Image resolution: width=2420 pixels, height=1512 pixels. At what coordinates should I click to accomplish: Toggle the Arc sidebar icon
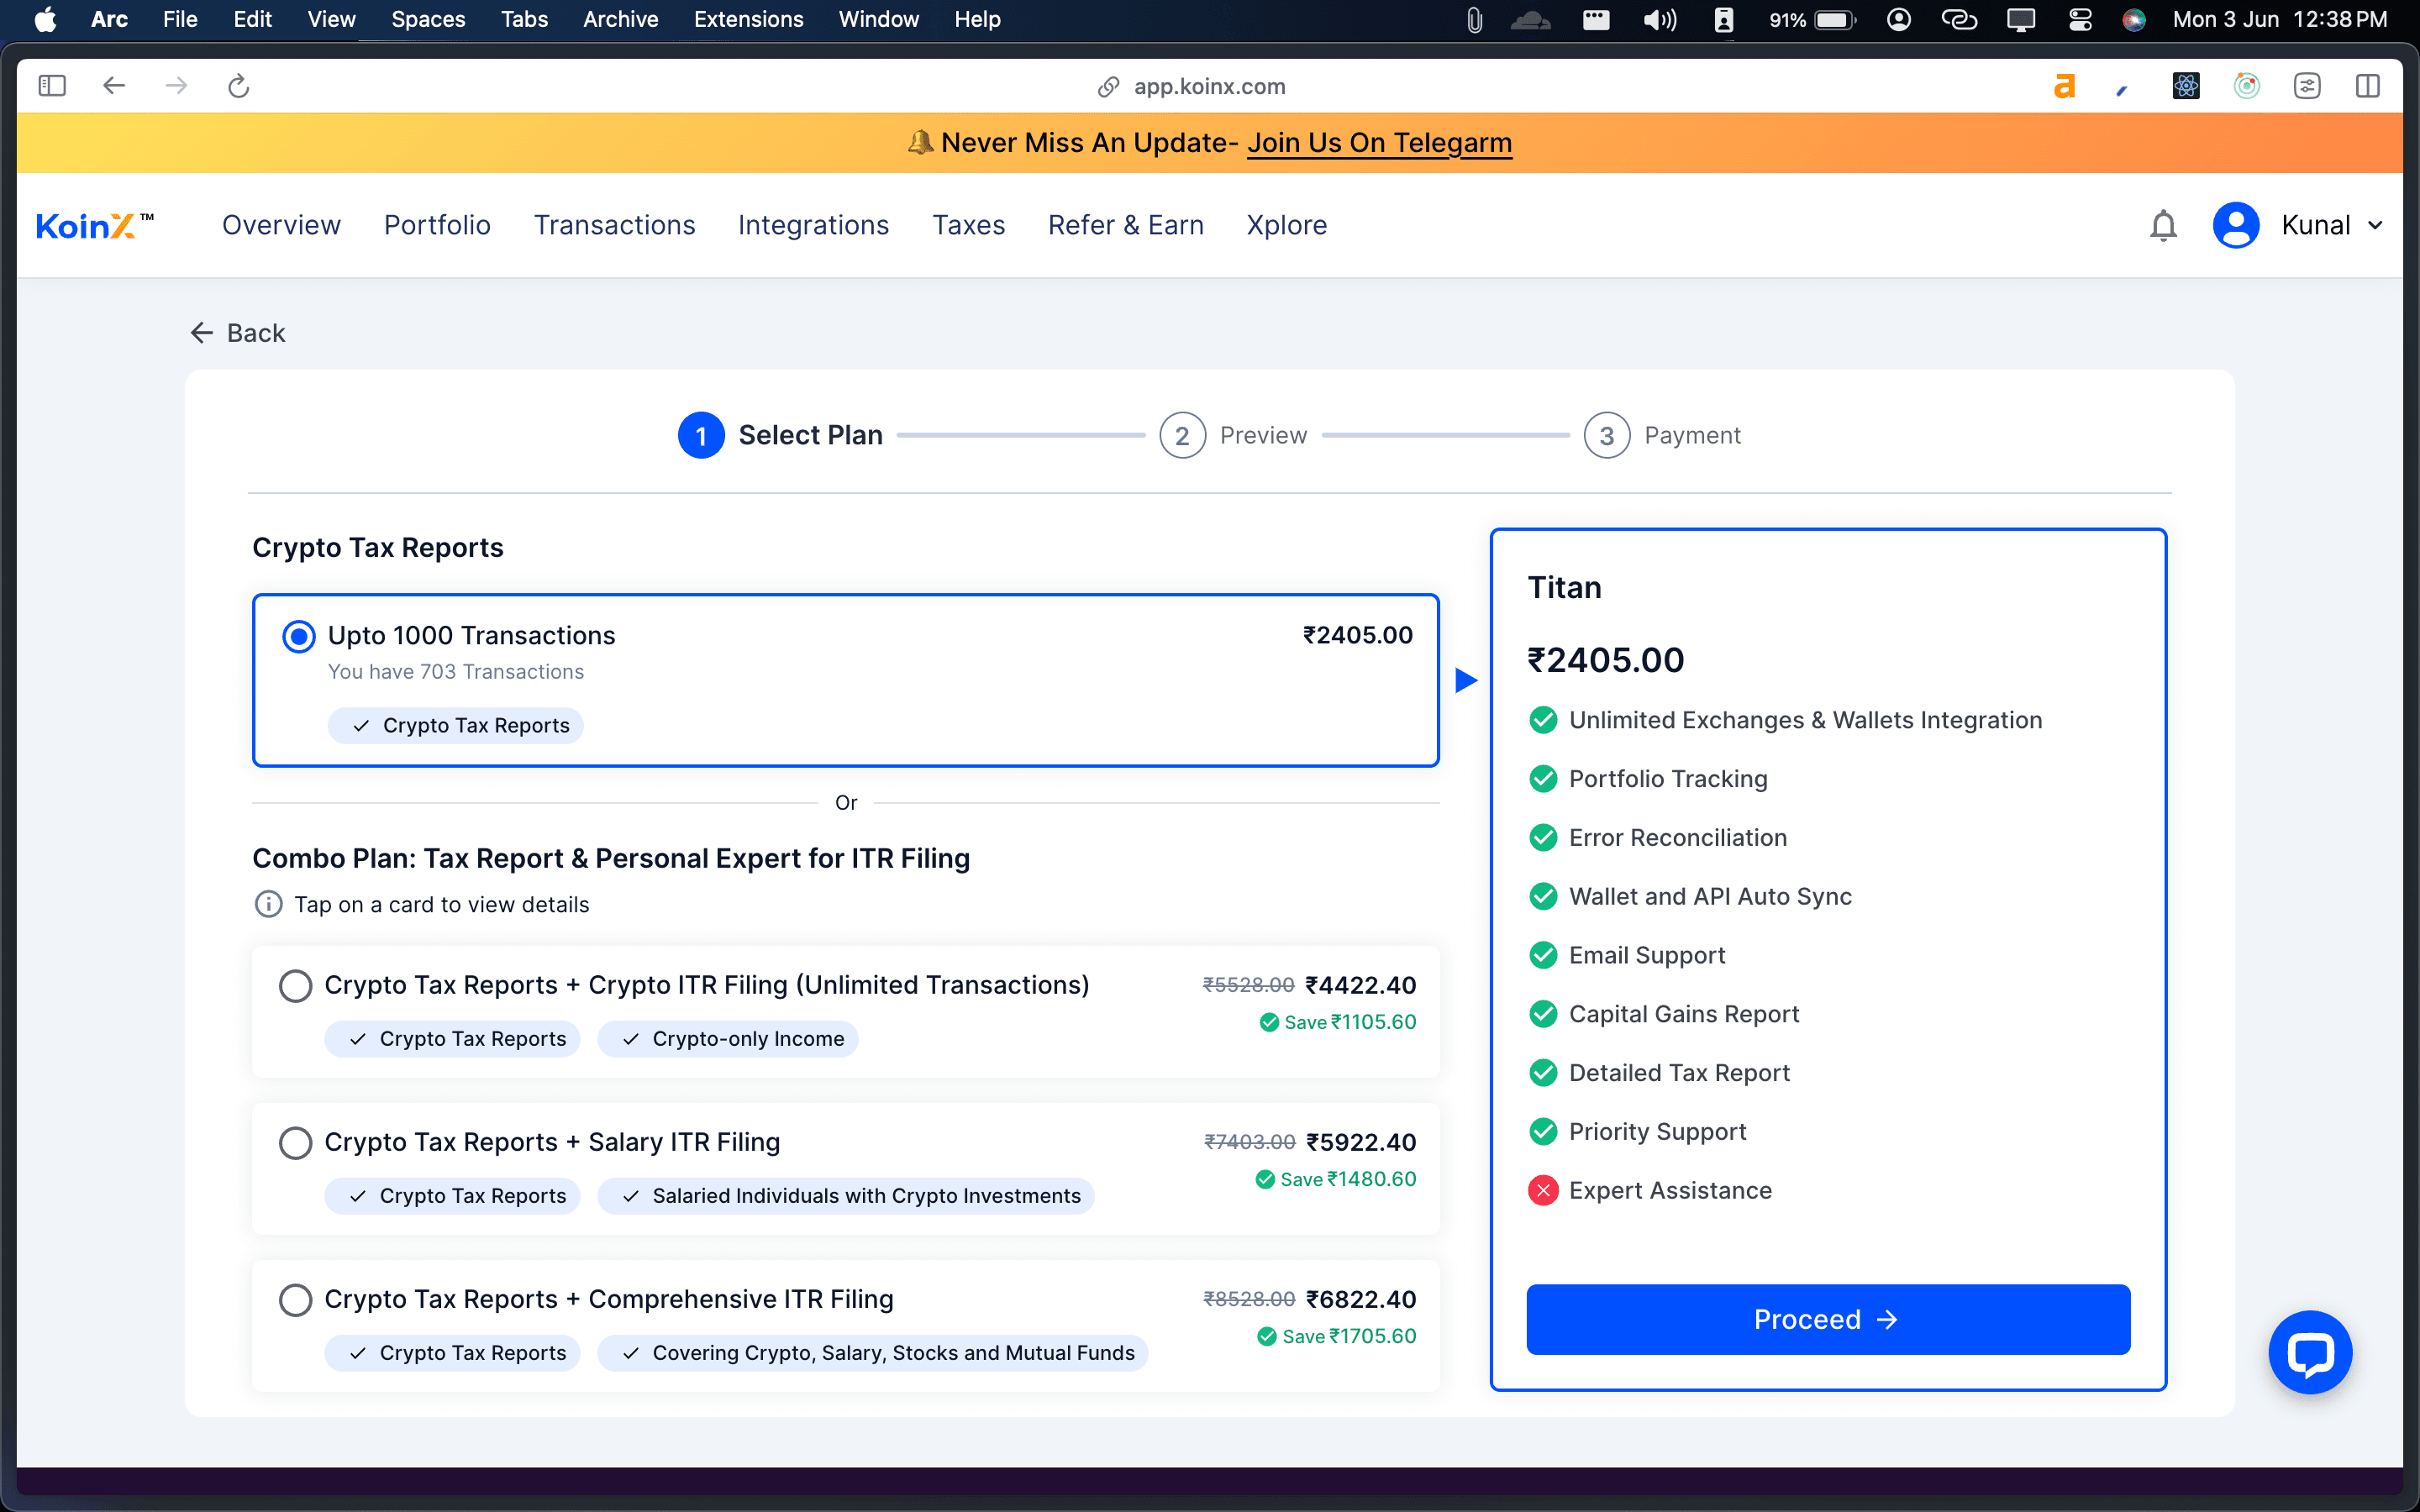tap(52, 86)
